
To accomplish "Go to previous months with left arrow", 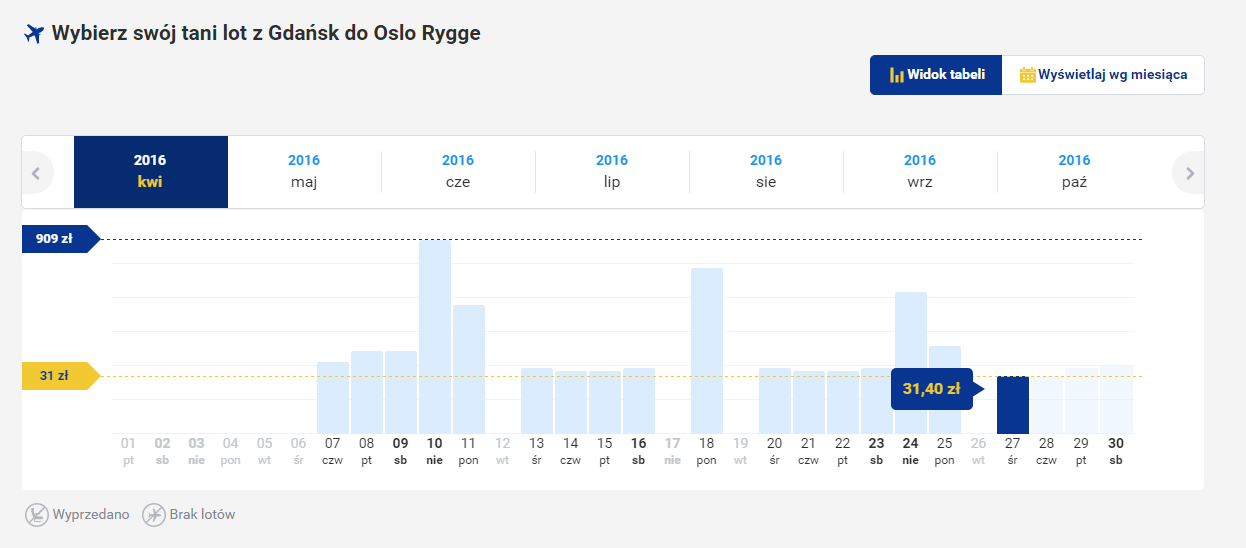I will point(37,172).
